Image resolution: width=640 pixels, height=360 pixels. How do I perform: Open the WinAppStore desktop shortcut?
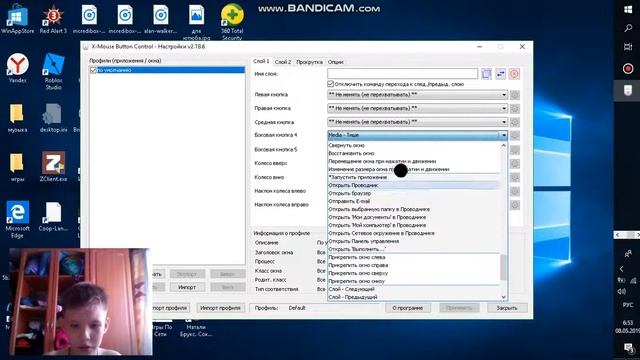(x=17, y=19)
